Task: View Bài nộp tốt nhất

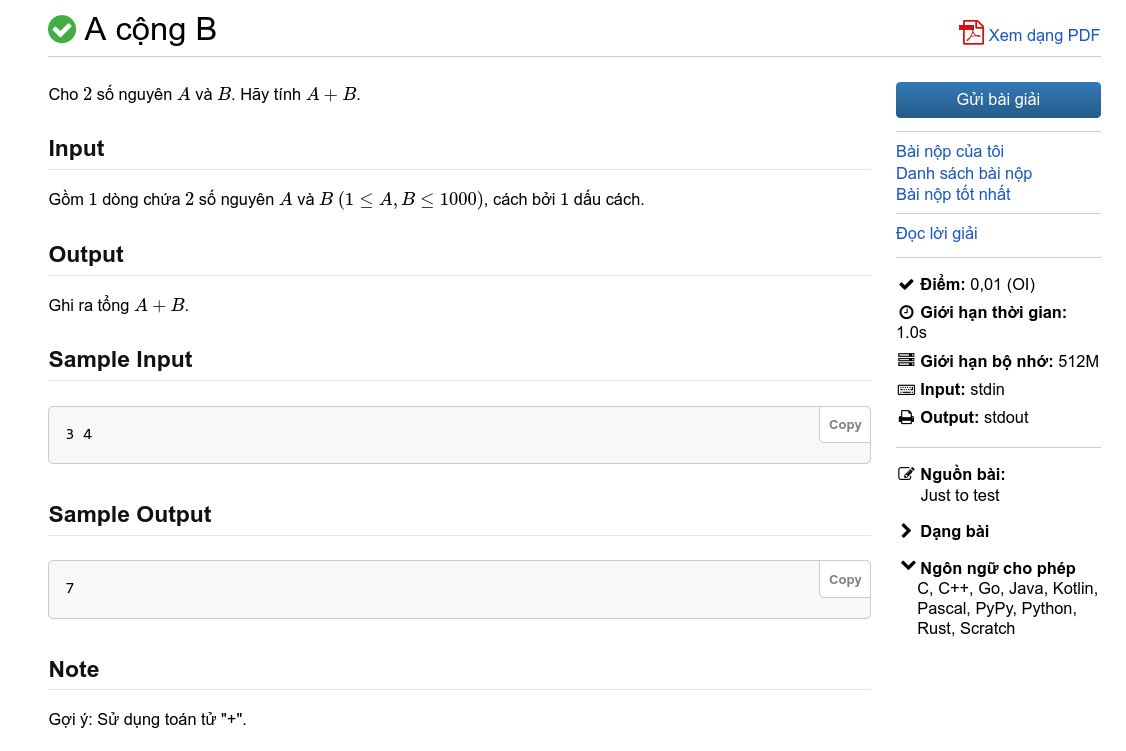Action: pyautogui.click(x=953, y=194)
